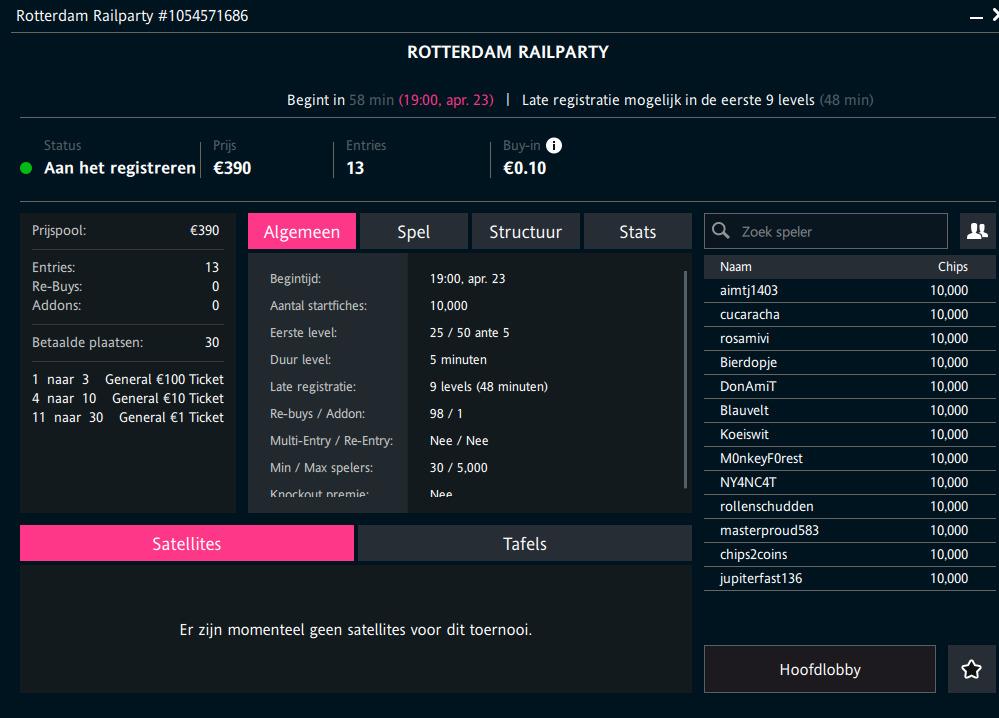Image resolution: width=999 pixels, height=718 pixels.
Task: Open the Buy-in info tooltip
Action: pyautogui.click(x=556, y=145)
